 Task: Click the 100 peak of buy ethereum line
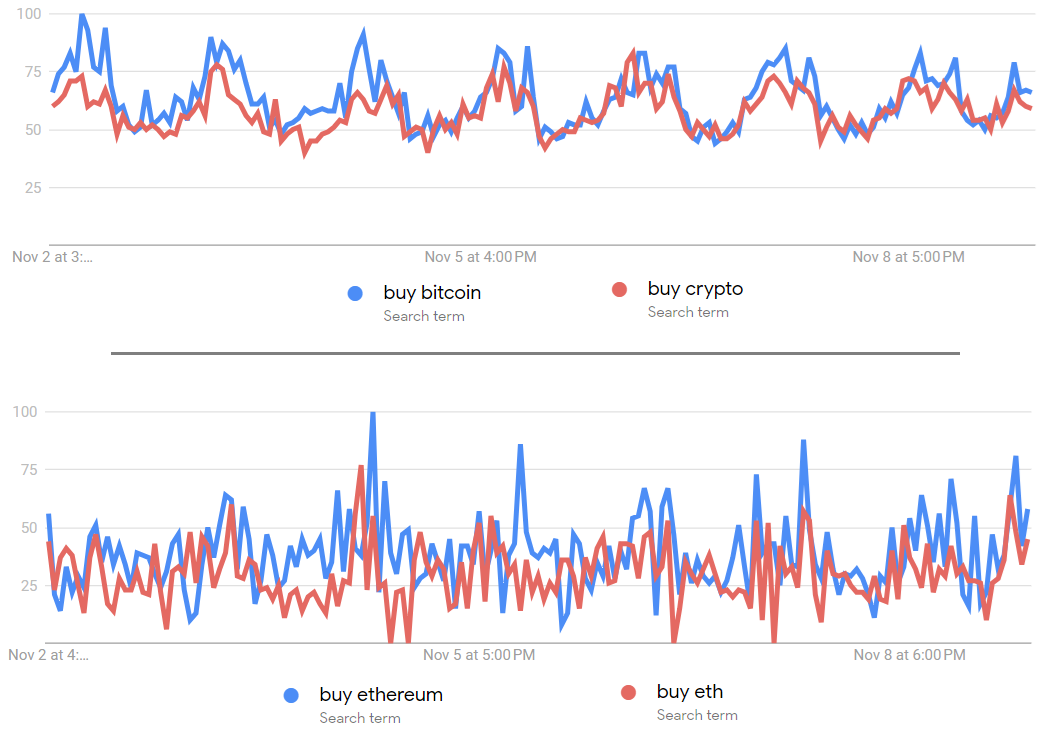tap(372, 413)
